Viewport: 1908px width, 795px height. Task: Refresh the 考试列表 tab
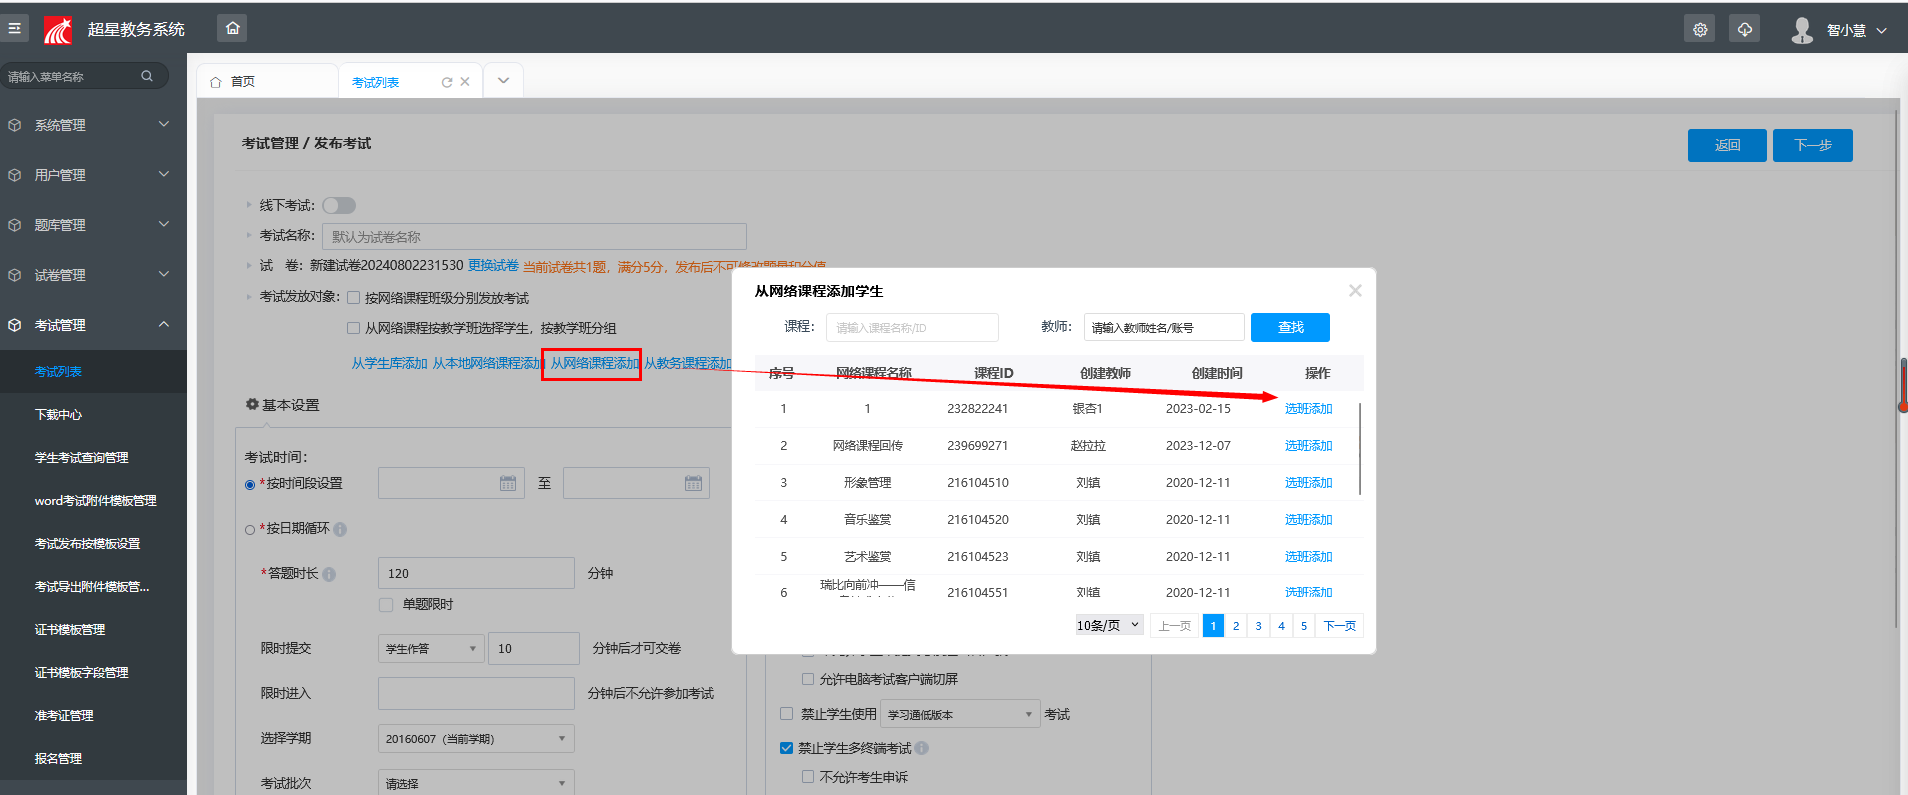coord(447,83)
